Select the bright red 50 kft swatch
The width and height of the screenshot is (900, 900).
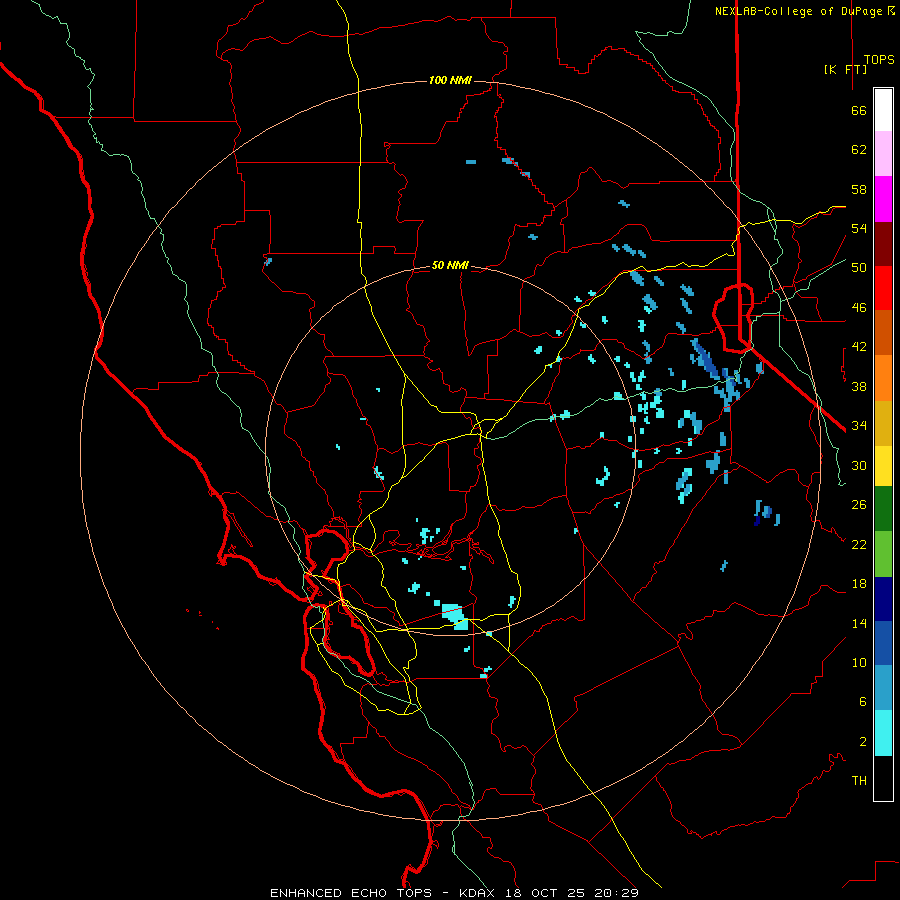coord(883,288)
